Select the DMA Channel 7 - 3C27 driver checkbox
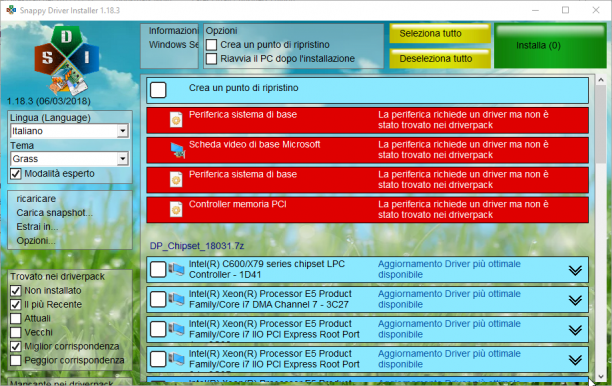The height and width of the screenshot is (386, 612). coord(158,299)
